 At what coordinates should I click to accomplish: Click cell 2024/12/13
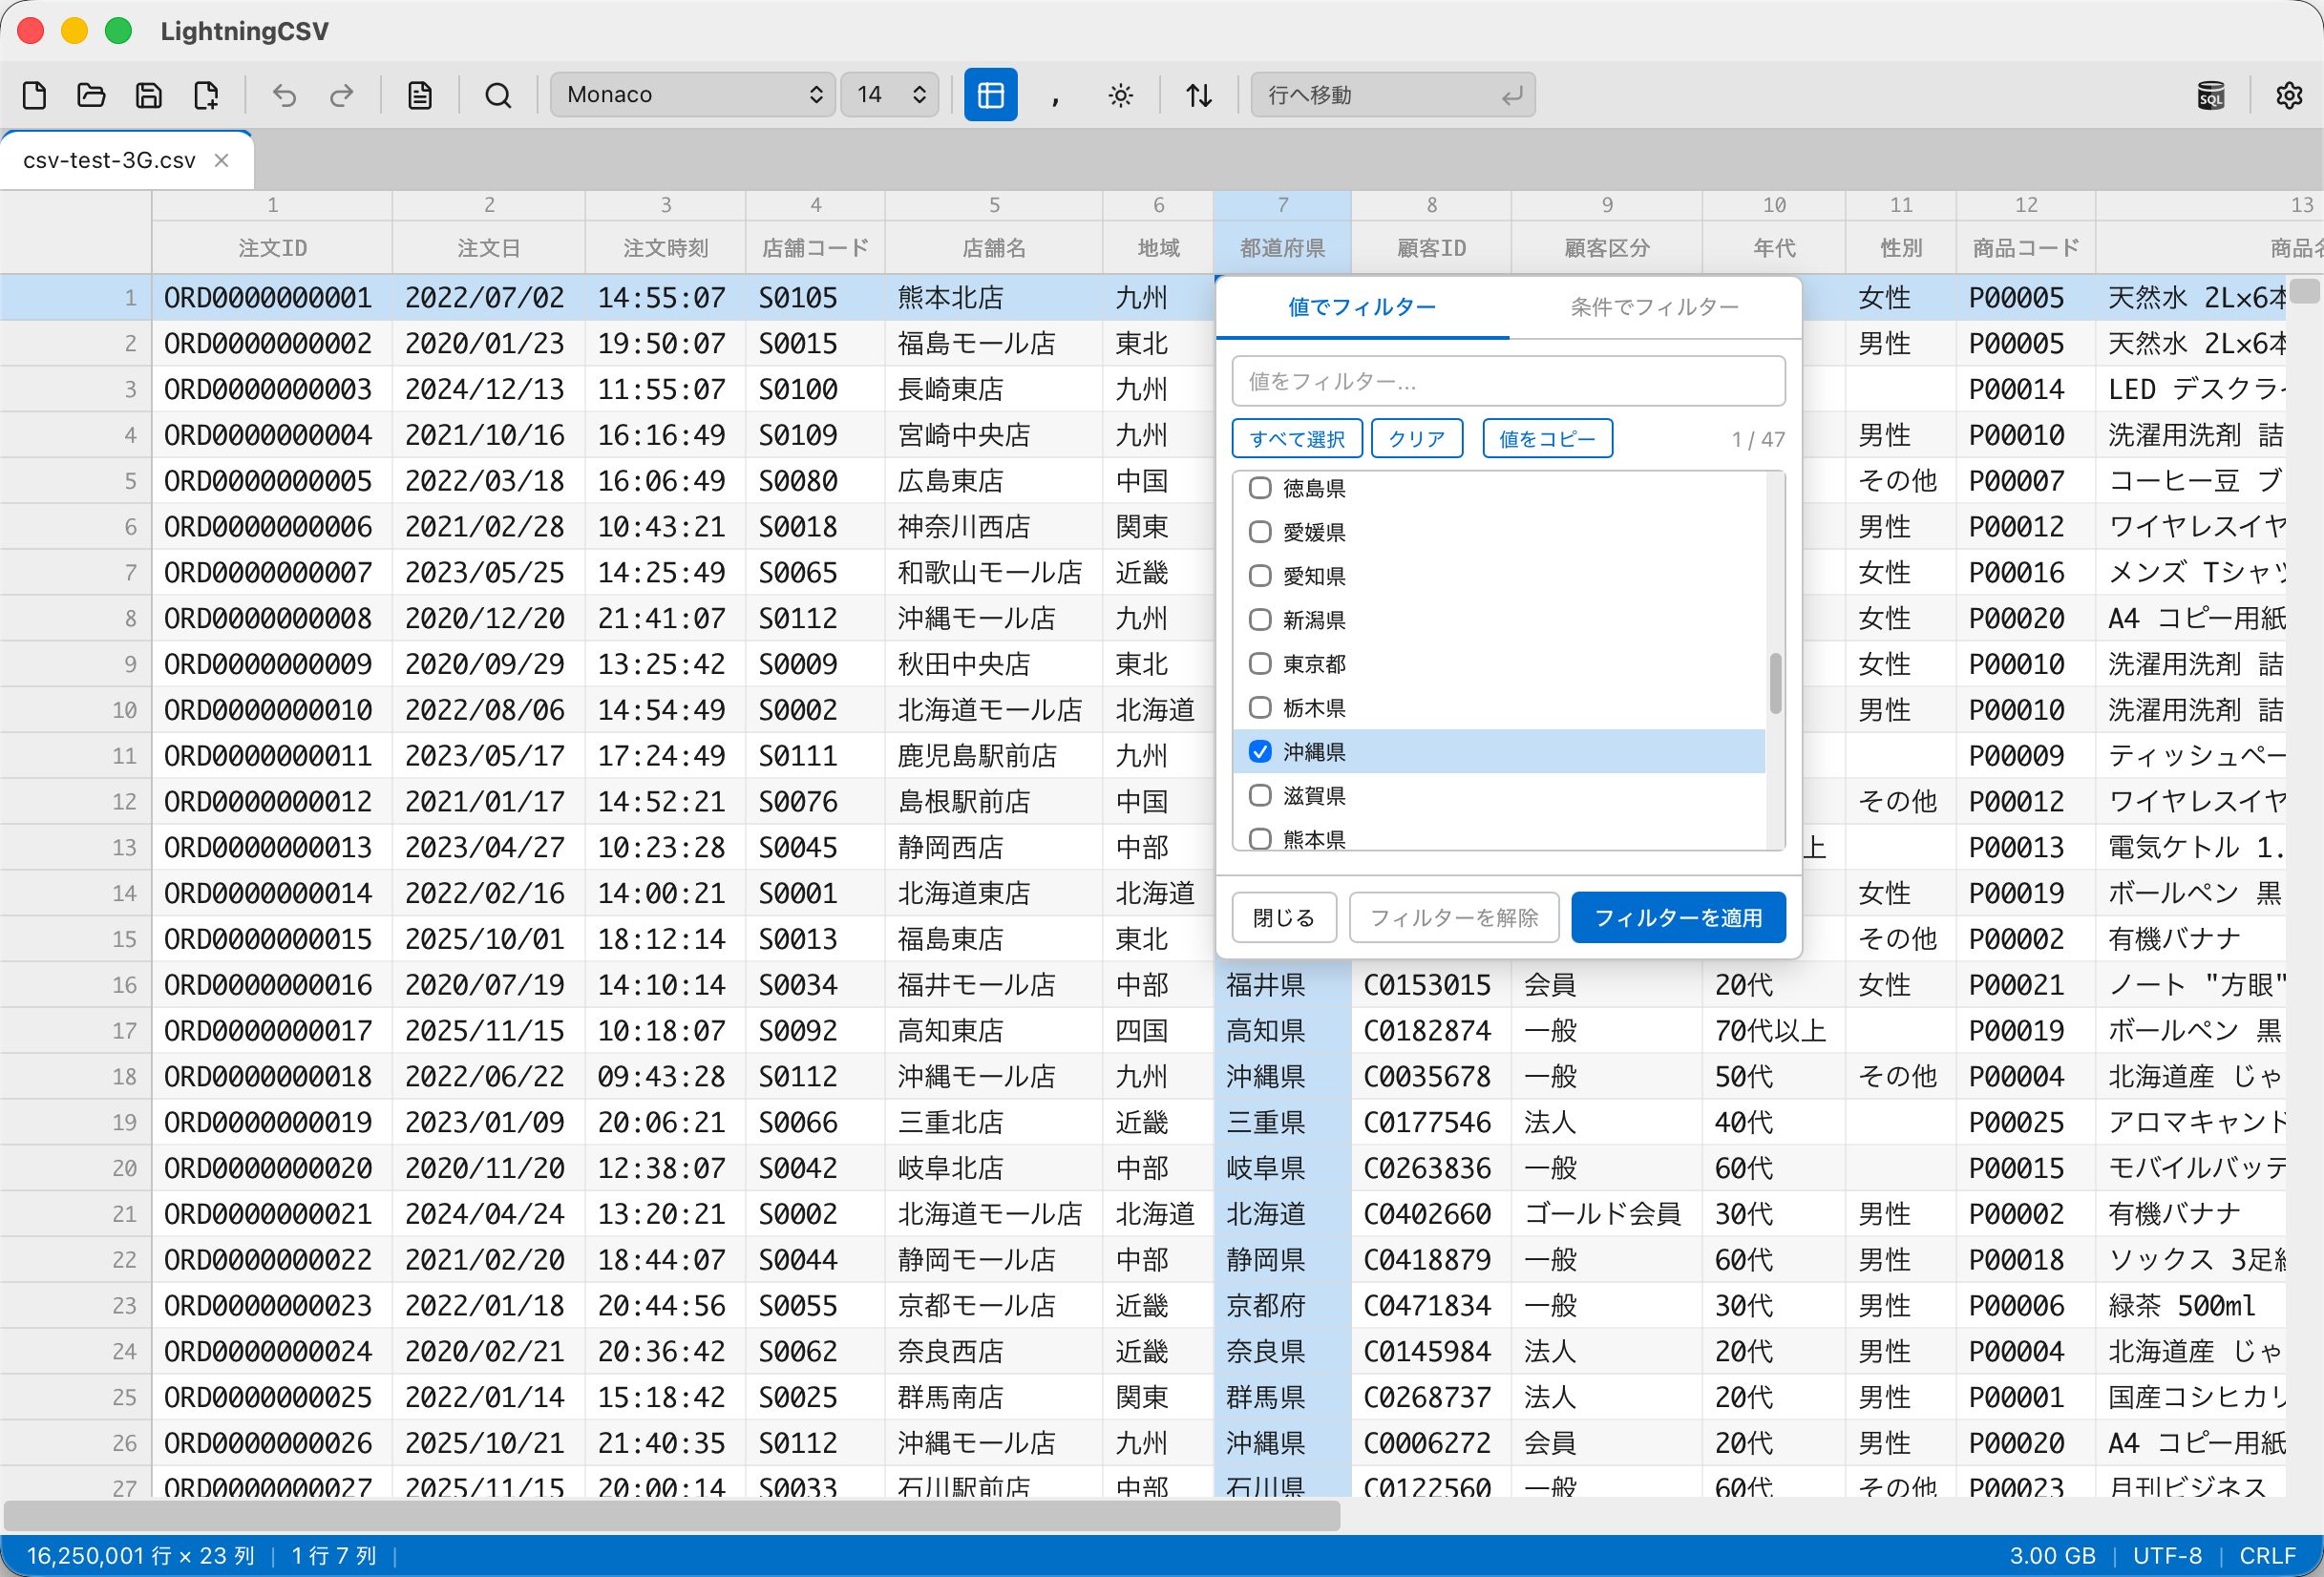(x=488, y=389)
